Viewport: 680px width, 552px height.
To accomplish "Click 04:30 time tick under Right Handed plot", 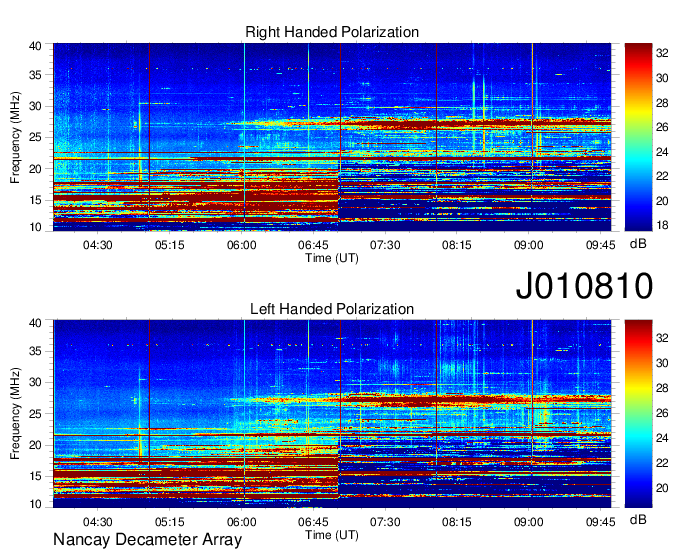I will [x=98, y=245].
